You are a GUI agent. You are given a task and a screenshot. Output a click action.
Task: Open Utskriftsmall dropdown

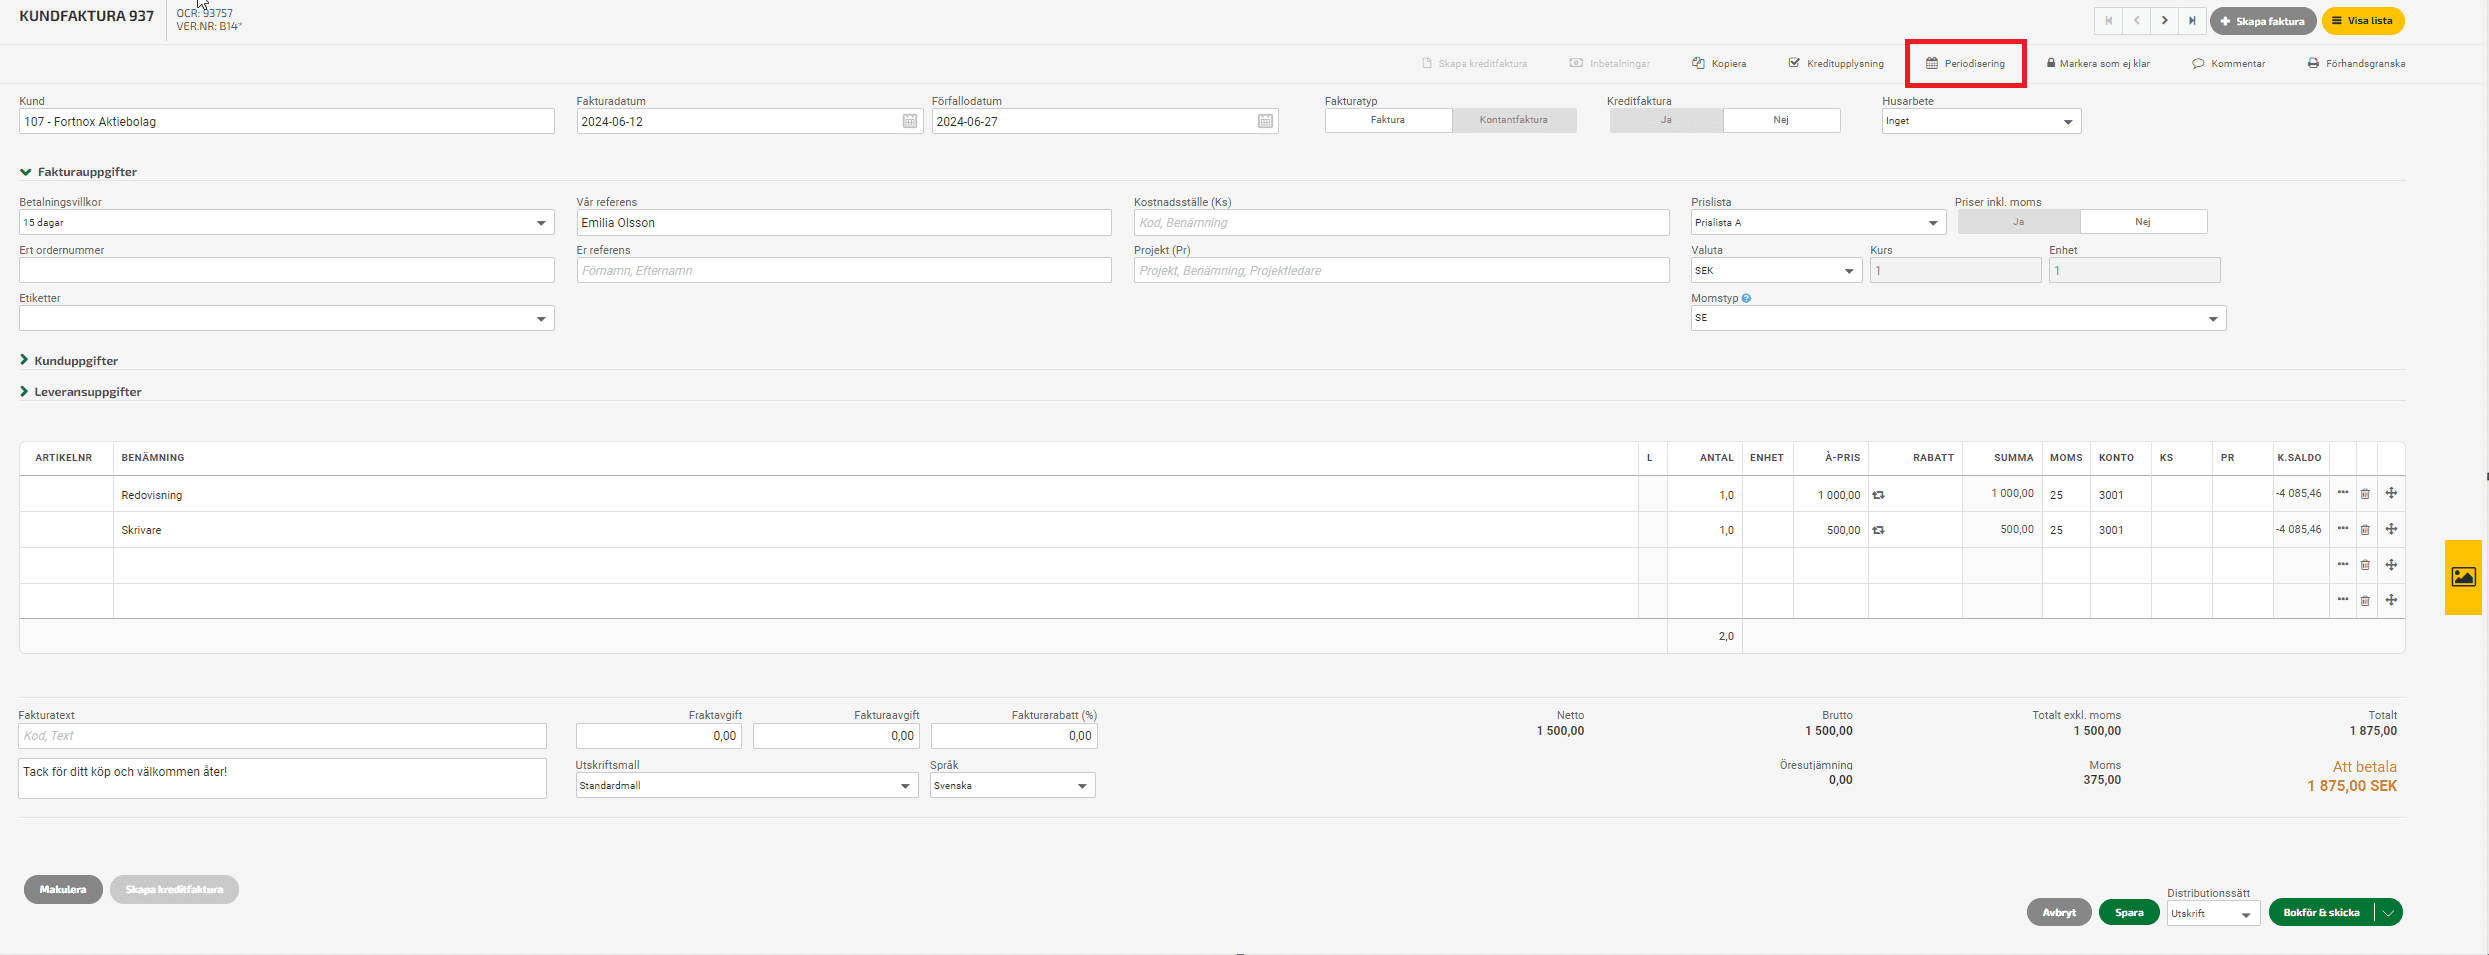tap(747, 785)
